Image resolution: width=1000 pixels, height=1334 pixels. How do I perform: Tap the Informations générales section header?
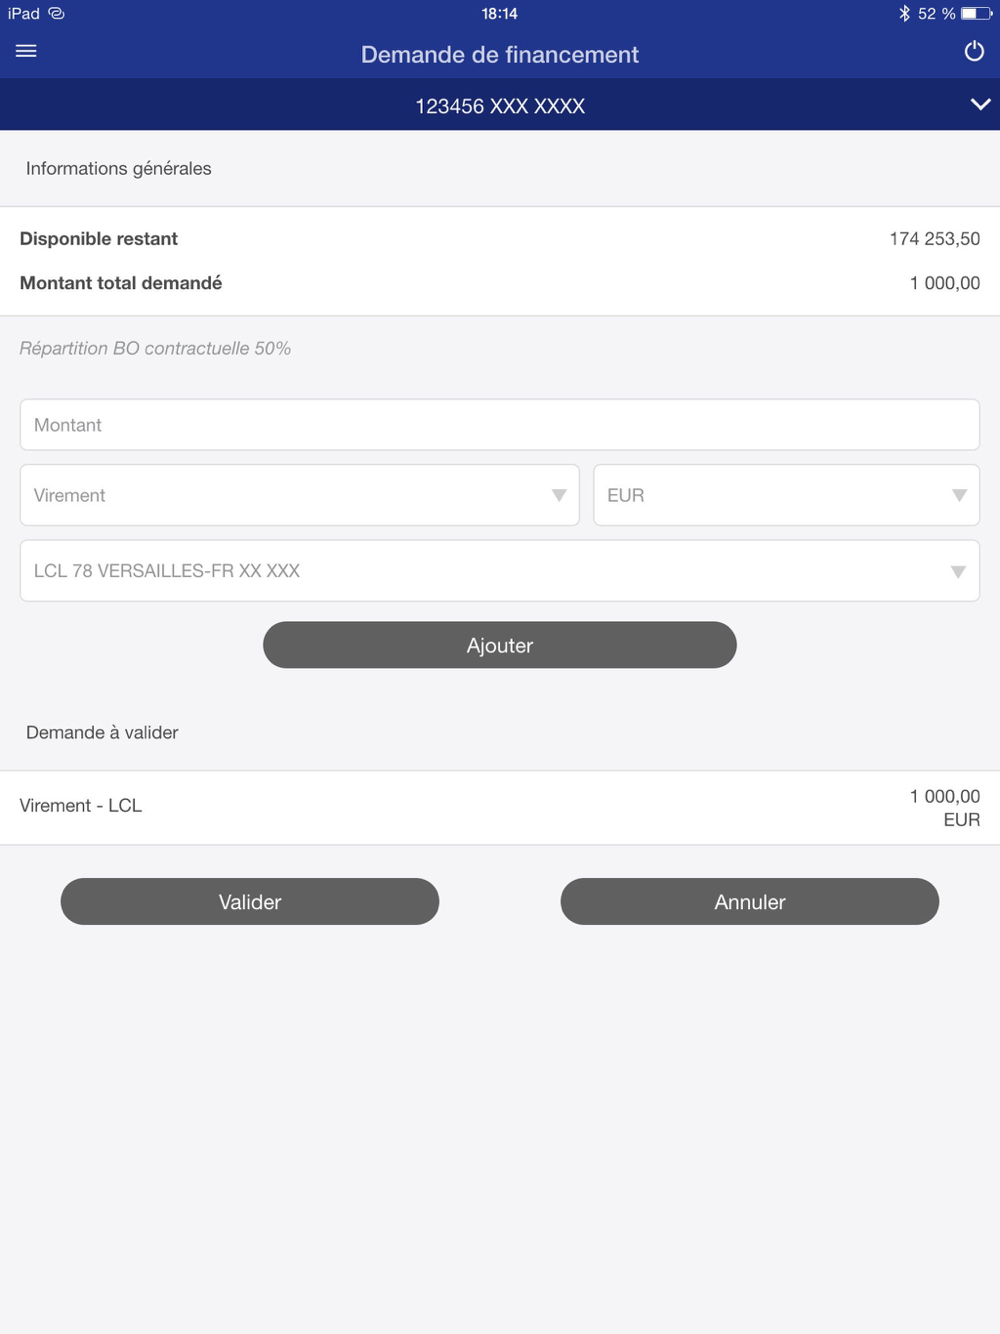click(x=119, y=168)
